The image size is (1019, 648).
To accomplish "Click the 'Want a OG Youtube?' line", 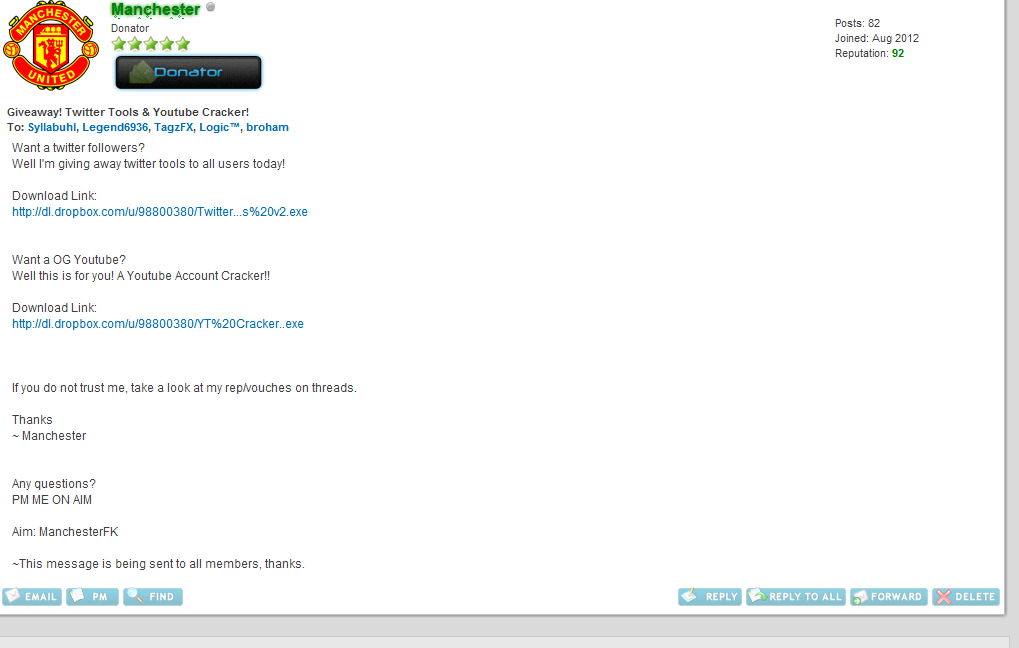I will (x=69, y=260).
